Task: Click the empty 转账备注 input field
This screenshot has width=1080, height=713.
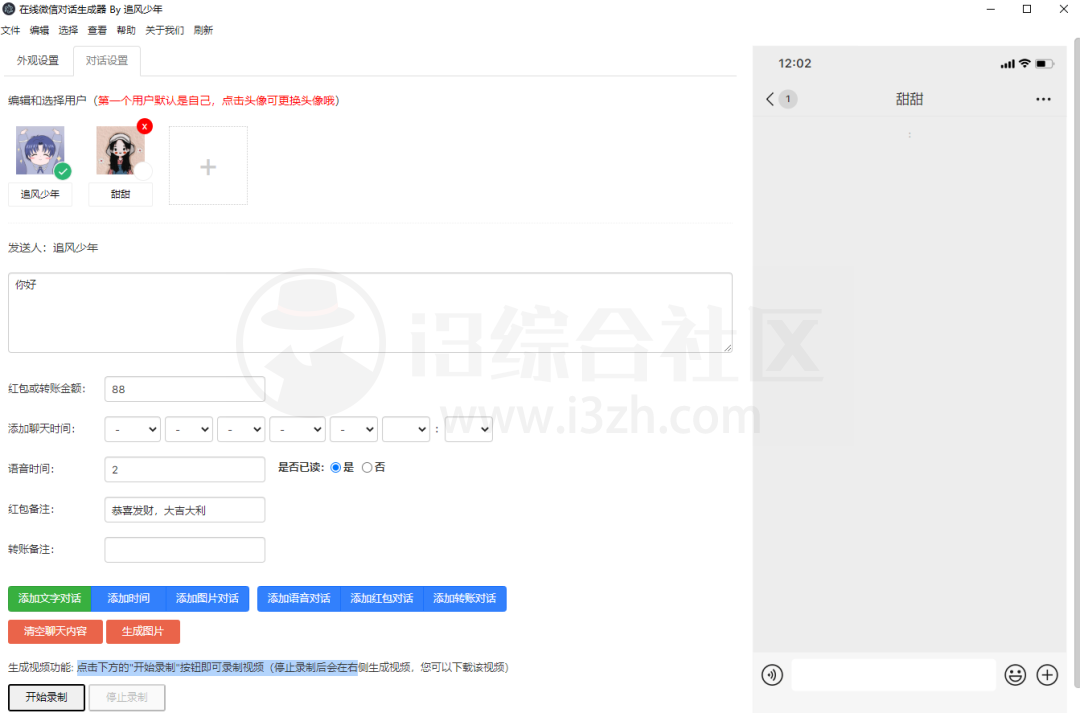Action: pyautogui.click(x=185, y=550)
